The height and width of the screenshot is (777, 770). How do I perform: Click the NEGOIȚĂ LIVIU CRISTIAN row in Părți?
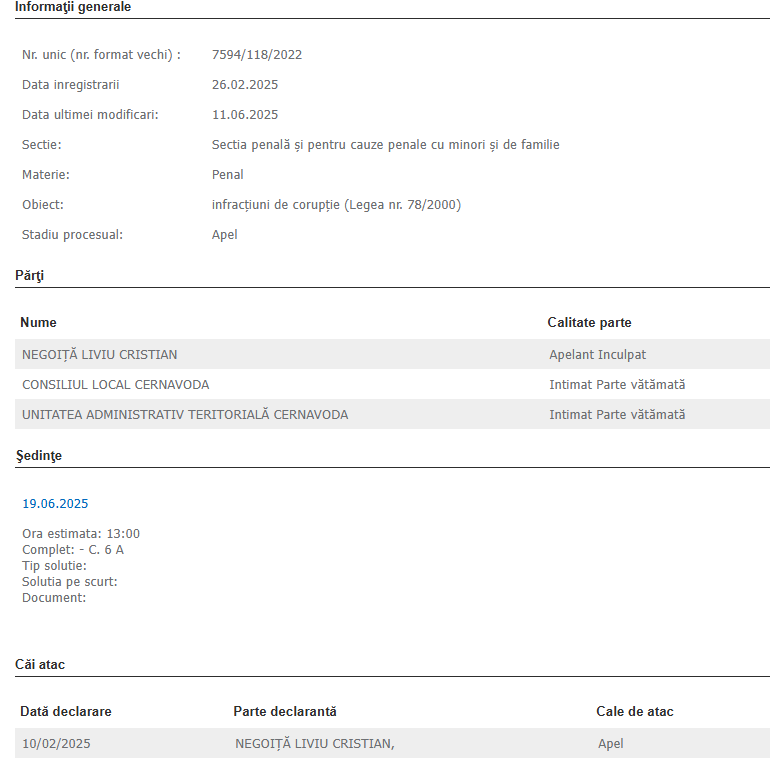point(100,355)
